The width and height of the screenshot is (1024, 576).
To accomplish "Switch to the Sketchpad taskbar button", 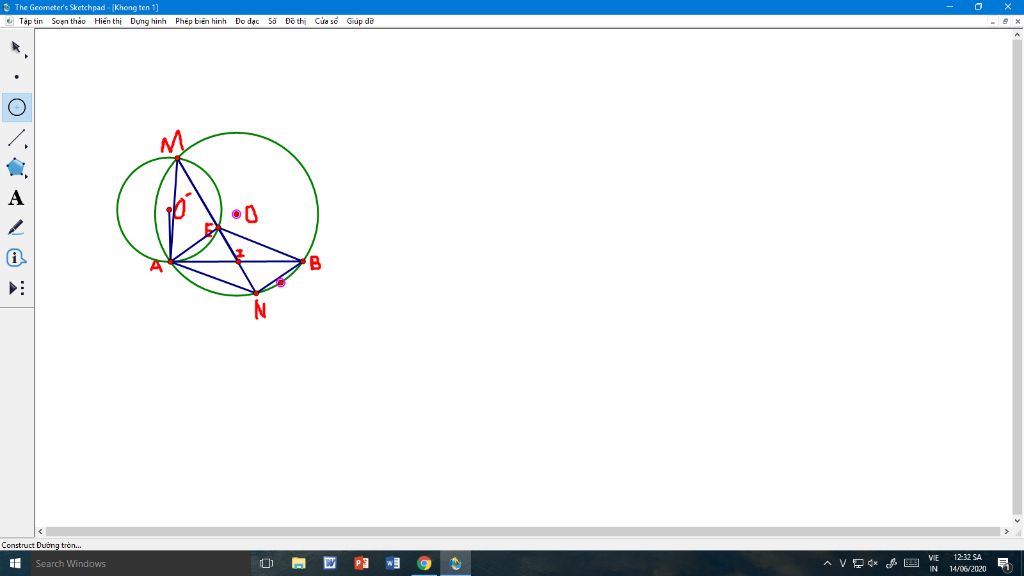I will 456,563.
